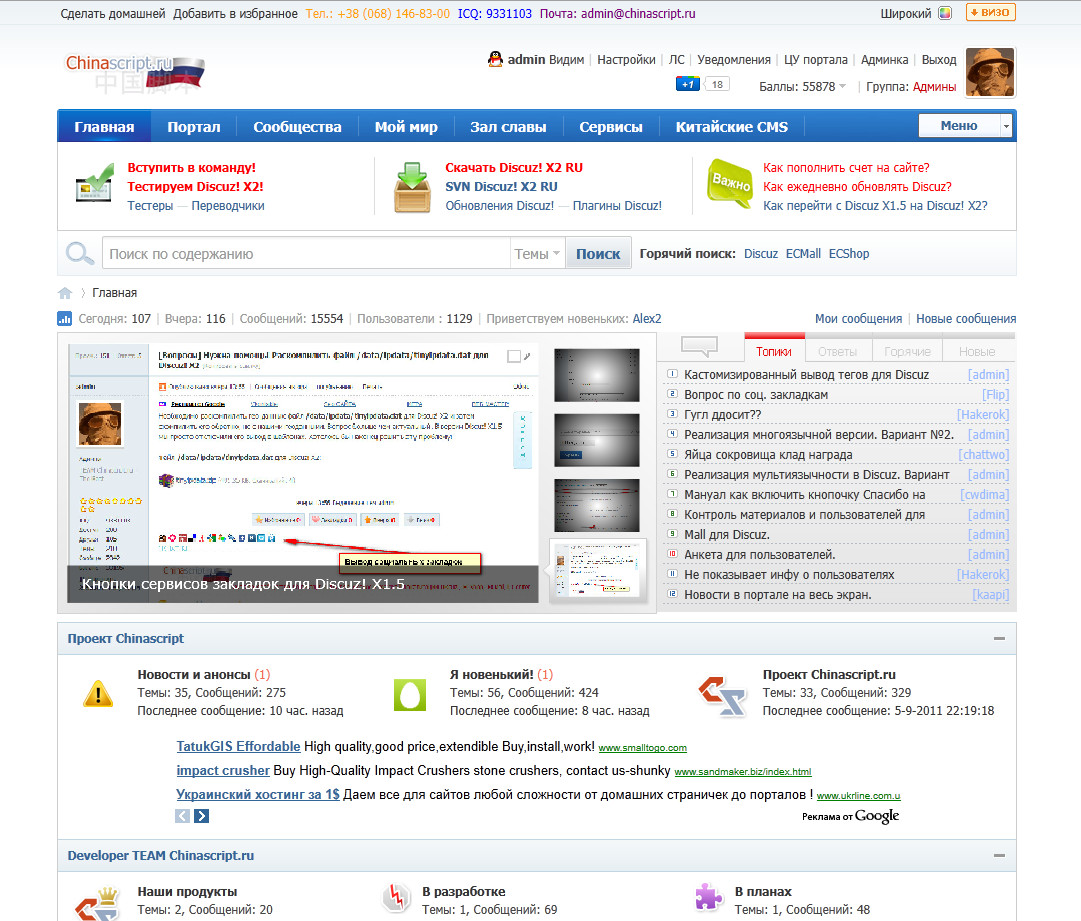Image resolution: width=1081 pixels, height=921 pixels.
Task: Click the magnifier search icon
Action: click(x=80, y=253)
